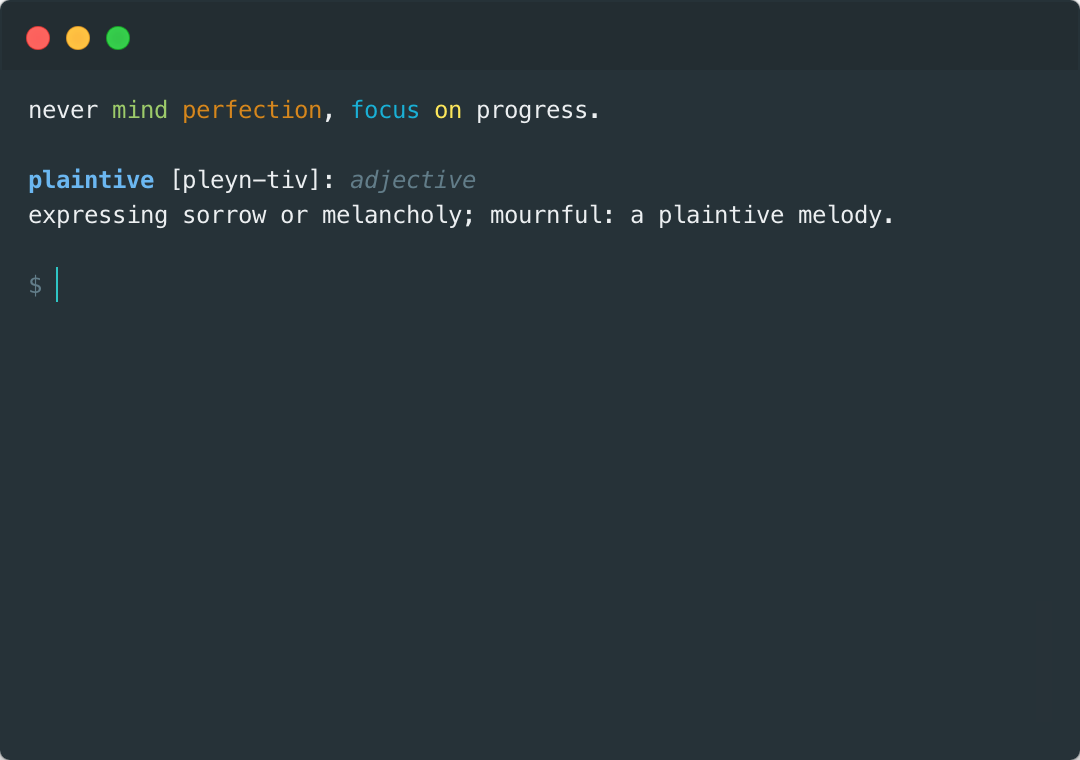Viewport: 1080px width, 760px height.
Task: Click the word 'mournful' in the definition
Action: 547,215
